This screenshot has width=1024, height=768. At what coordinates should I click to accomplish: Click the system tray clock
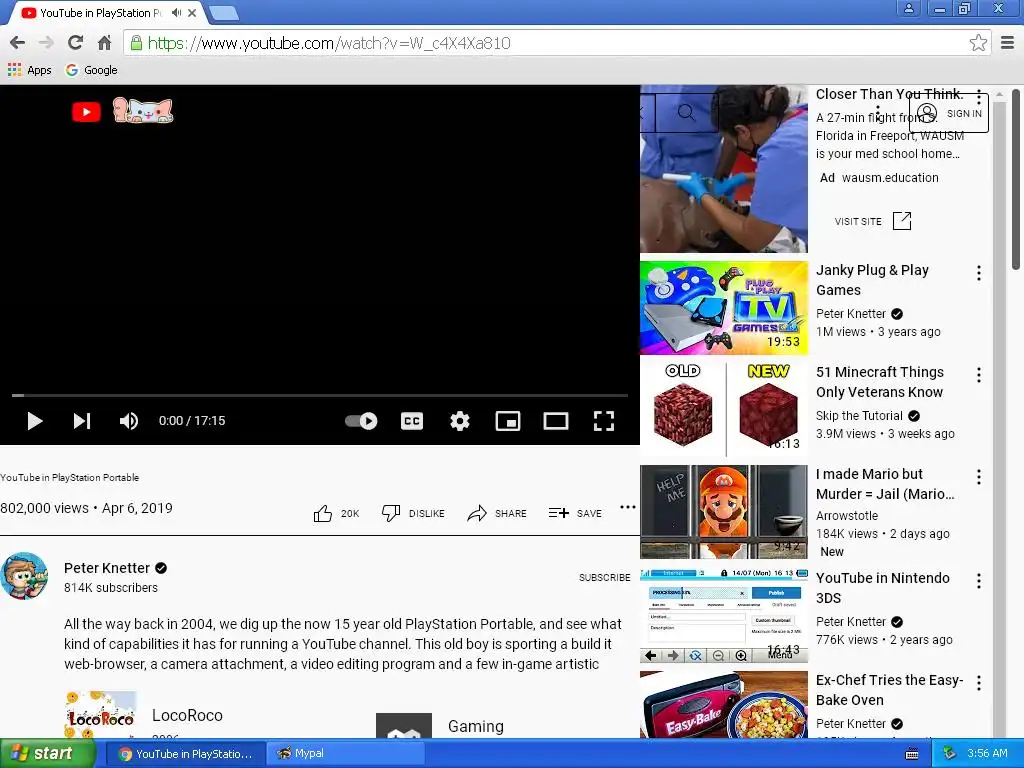[x=987, y=754]
